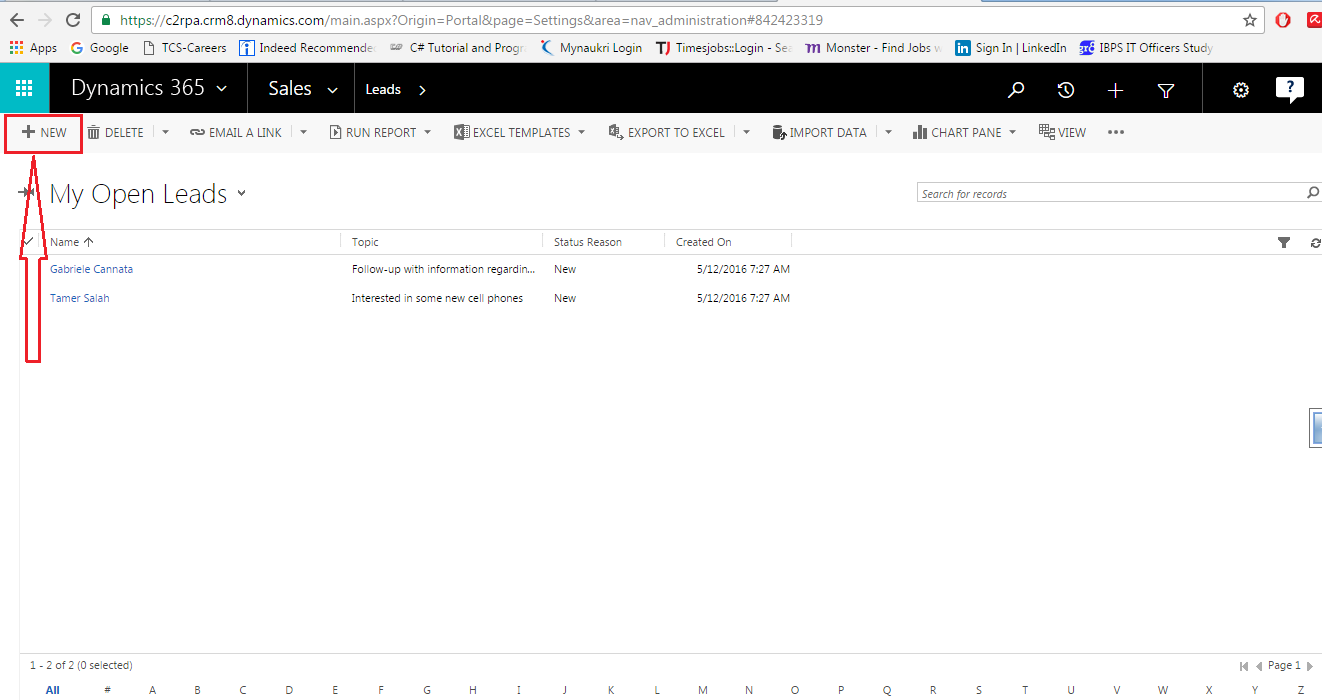This screenshot has width=1322, height=700.
Task: Expand the Sales area menu
Action: [332, 89]
